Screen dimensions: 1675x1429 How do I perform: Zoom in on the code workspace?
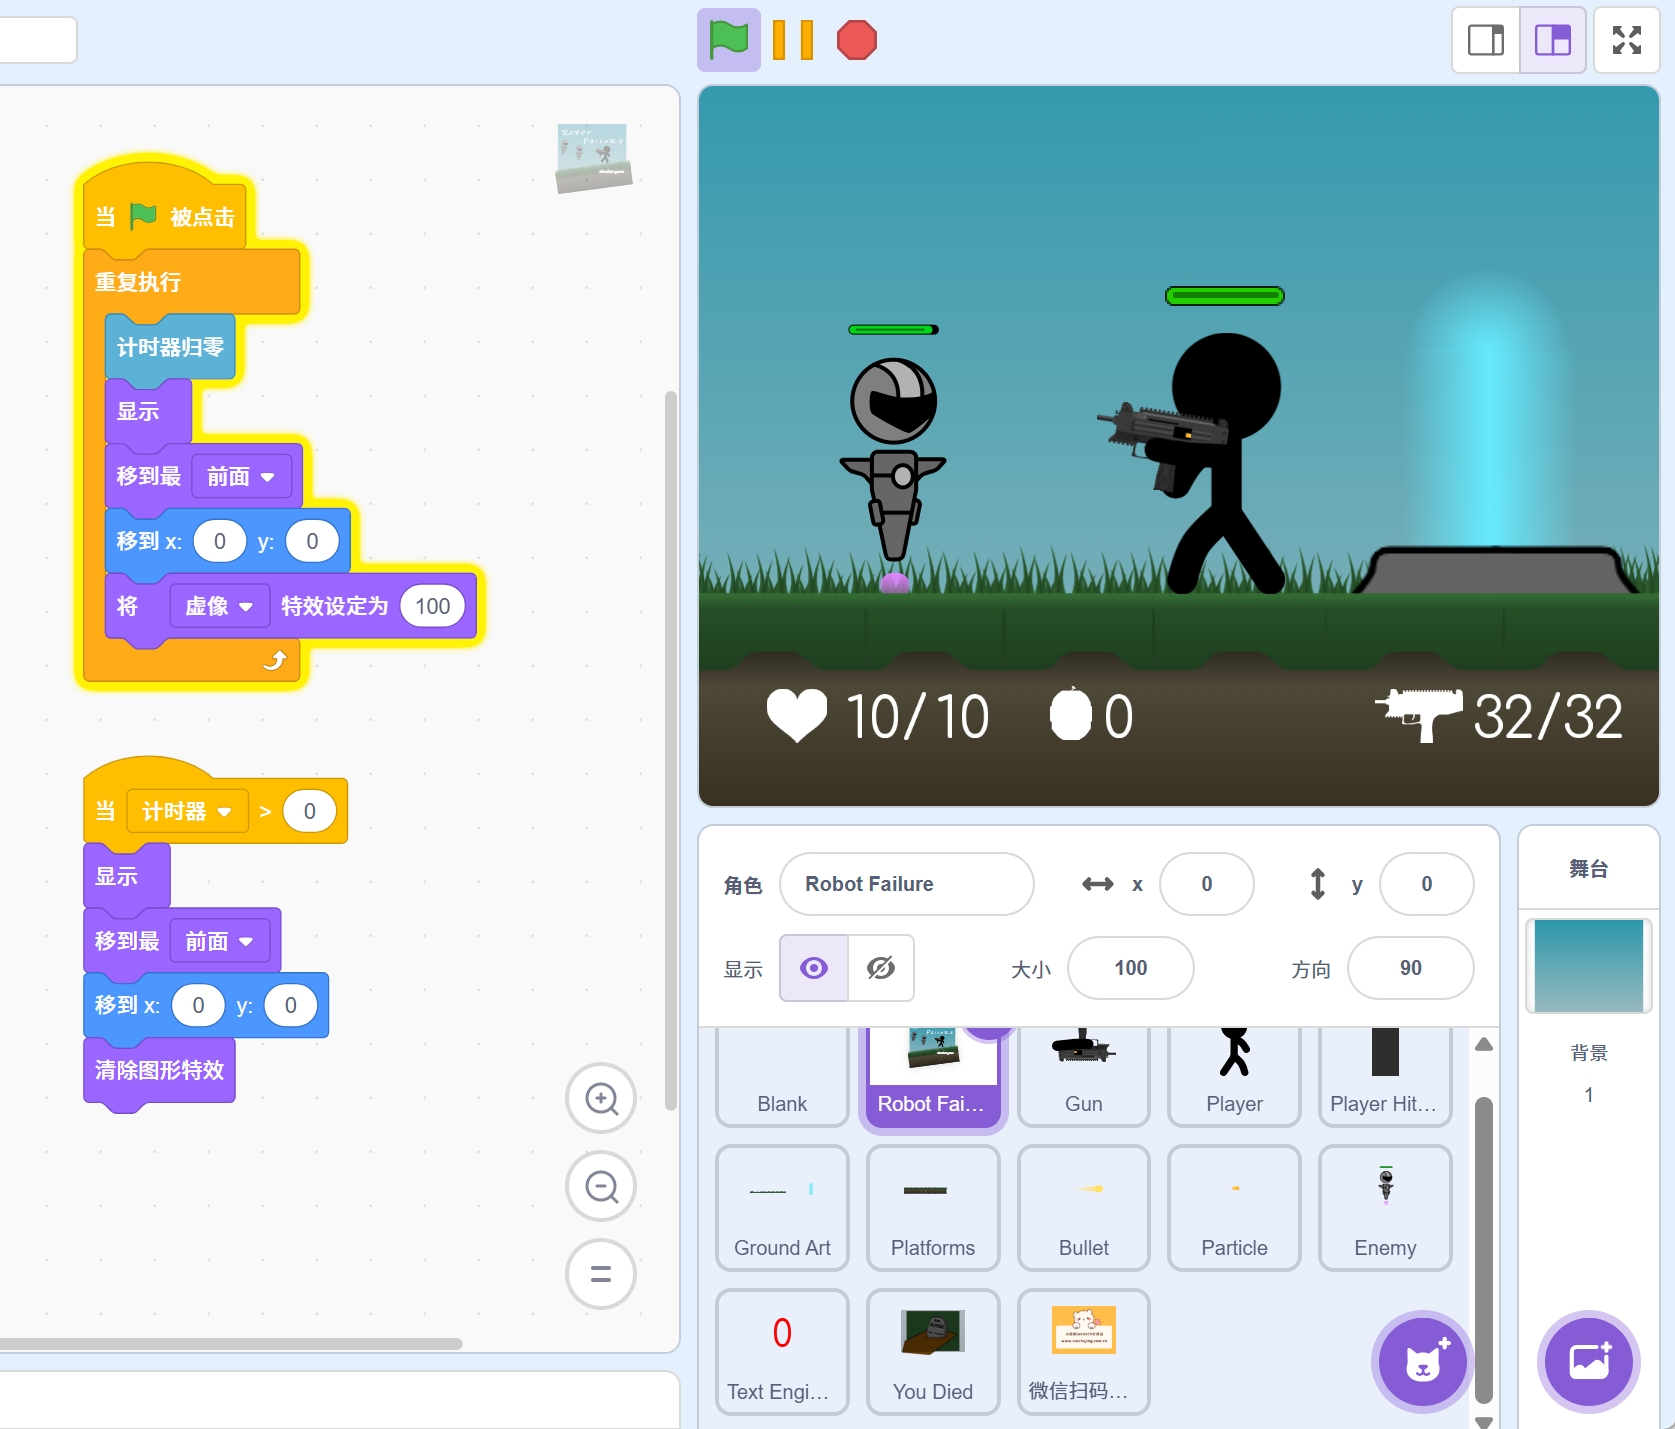pyautogui.click(x=601, y=1099)
